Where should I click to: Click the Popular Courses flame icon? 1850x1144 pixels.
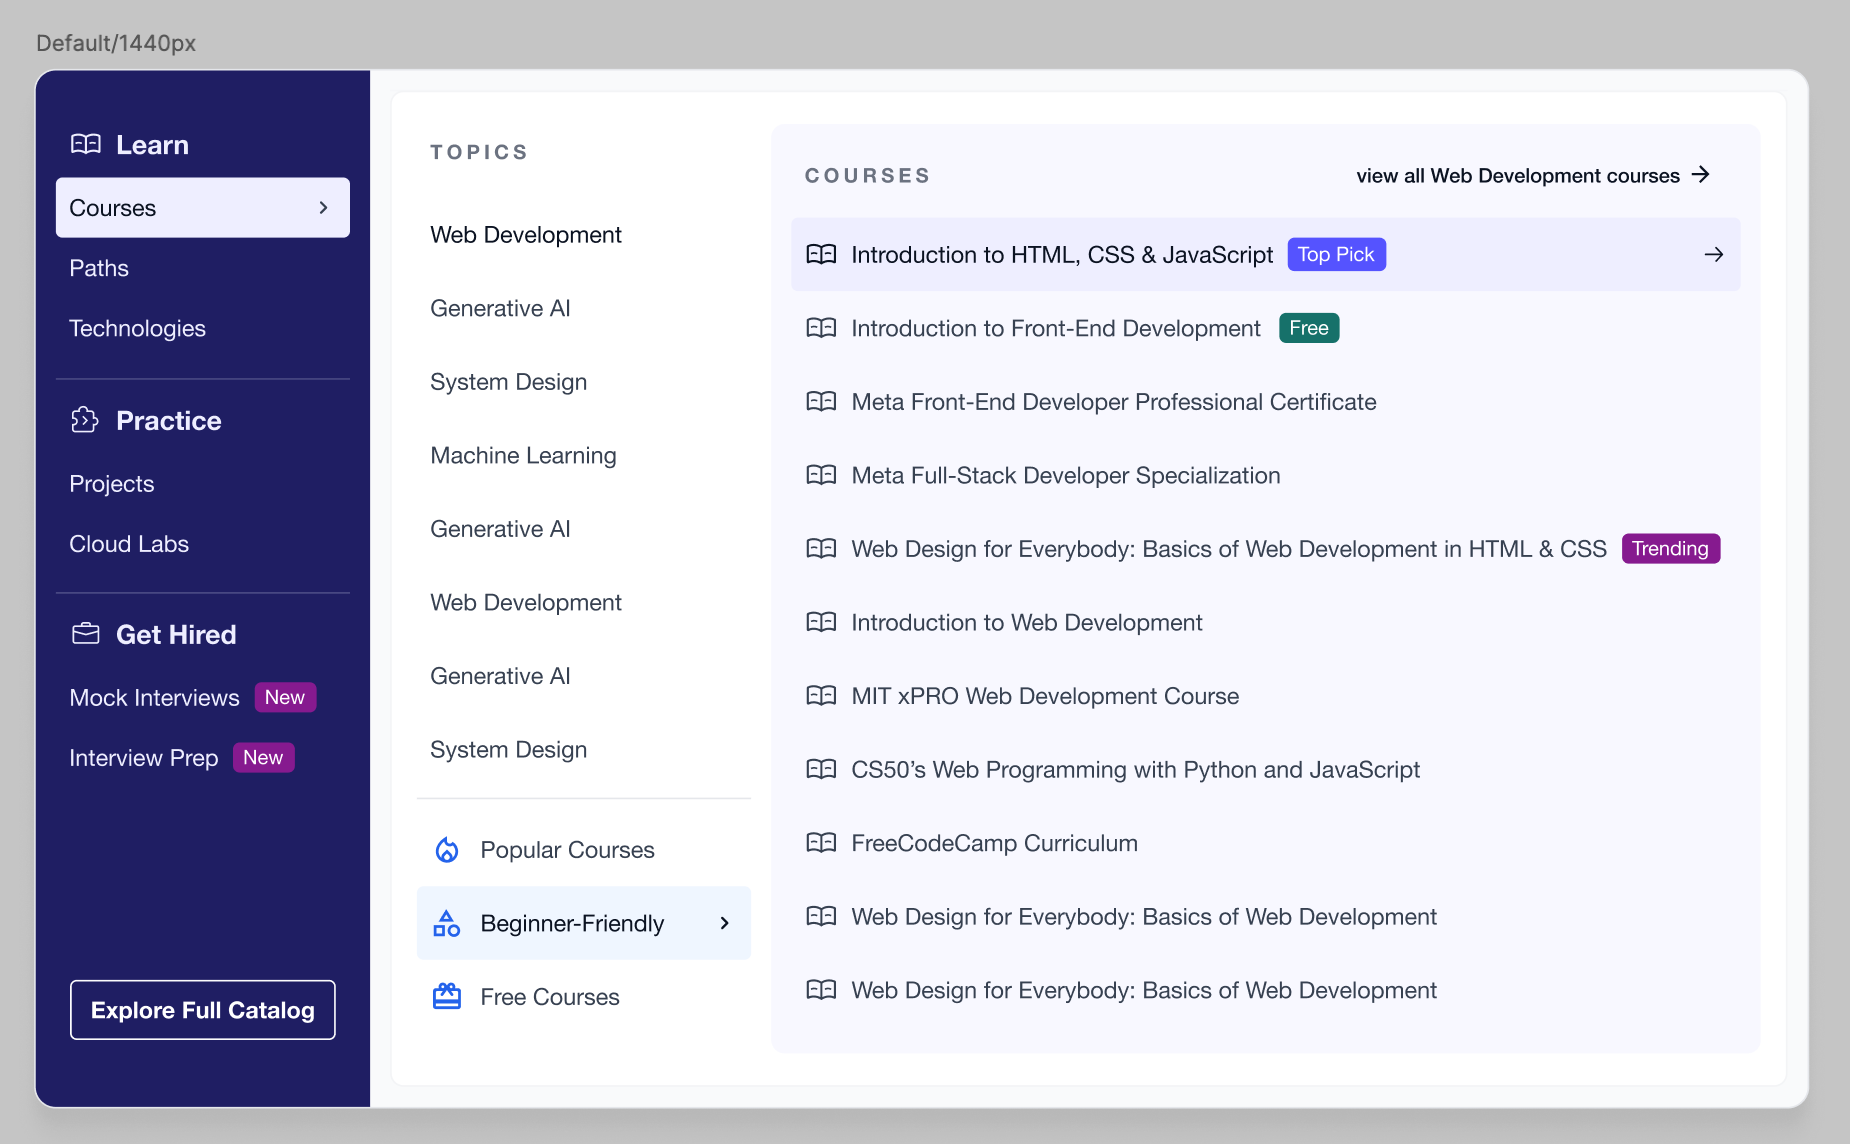447,850
